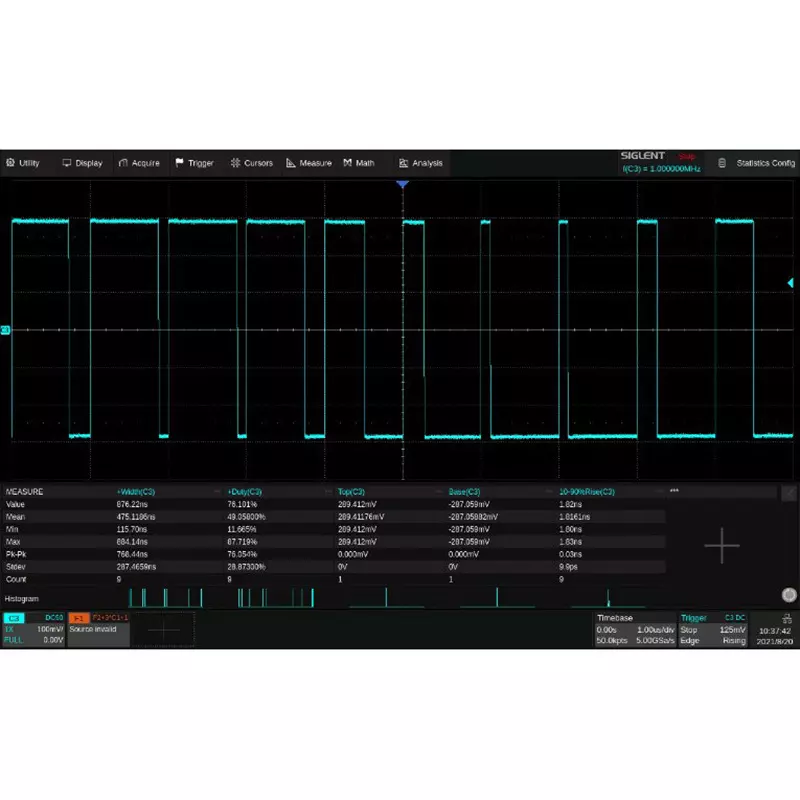Select the +Duty(C3) measurement header
Image resolution: width=800 pixels, height=800 pixels.
(x=244, y=492)
